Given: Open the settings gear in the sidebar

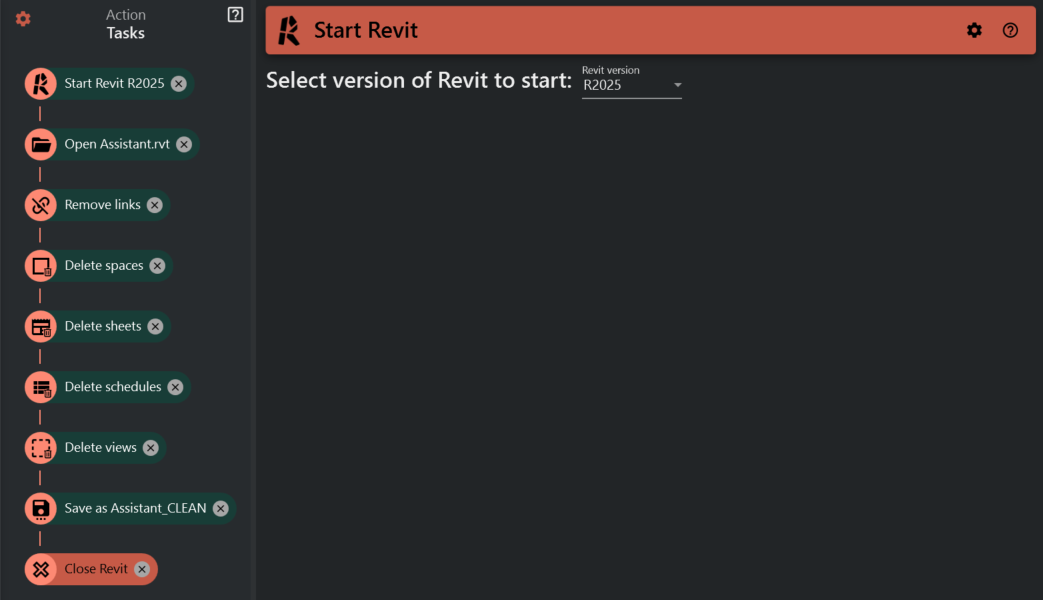Looking at the screenshot, I should click(x=22, y=18).
